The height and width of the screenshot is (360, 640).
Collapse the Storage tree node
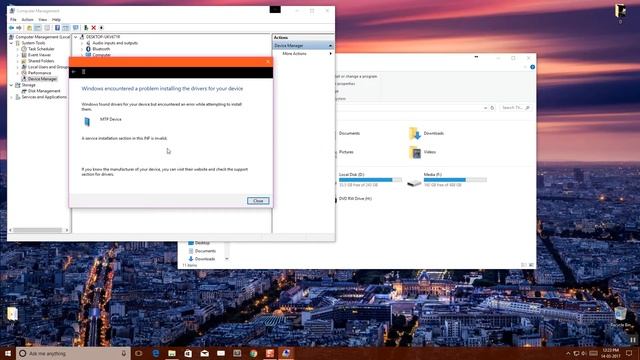pyautogui.click(x=11, y=85)
